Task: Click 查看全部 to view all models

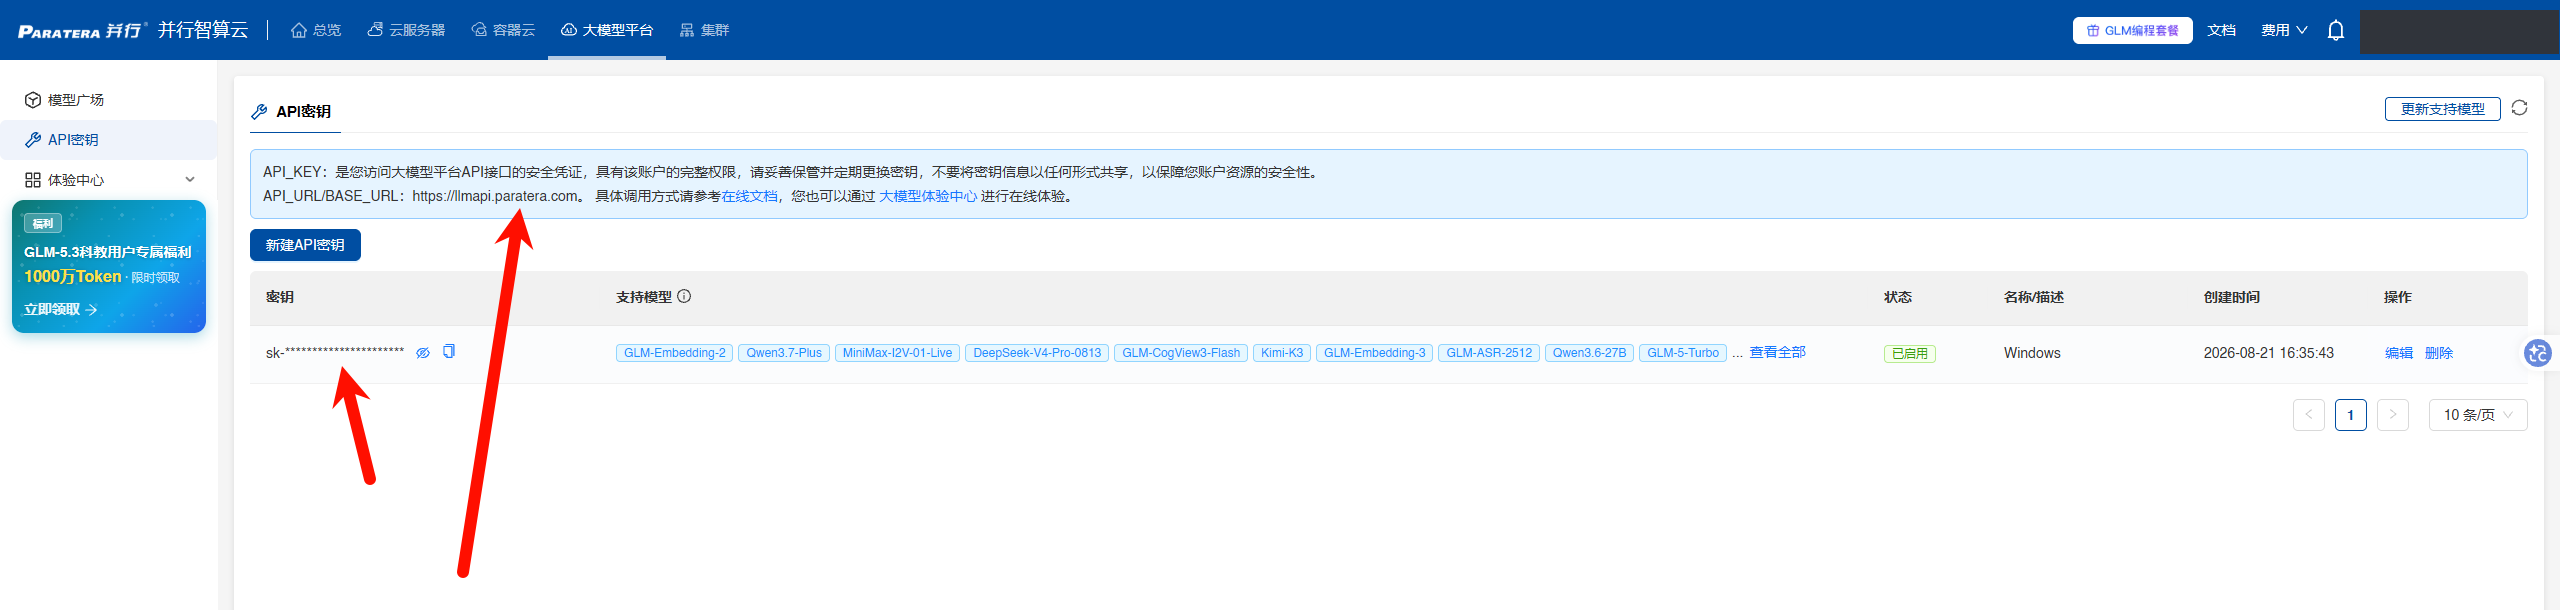Action: (1777, 352)
